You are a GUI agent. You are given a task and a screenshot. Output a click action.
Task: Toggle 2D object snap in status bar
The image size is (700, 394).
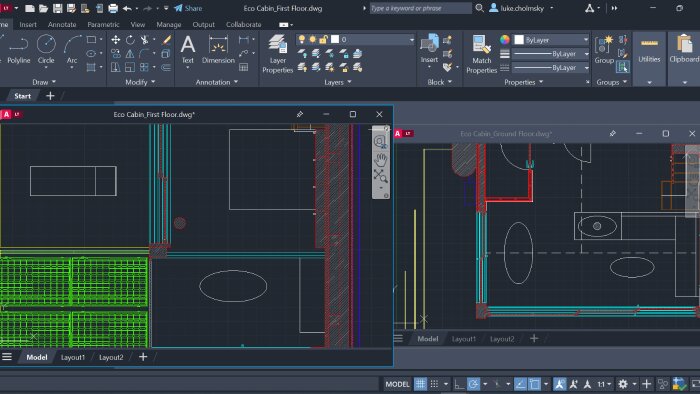click(534, 384)
